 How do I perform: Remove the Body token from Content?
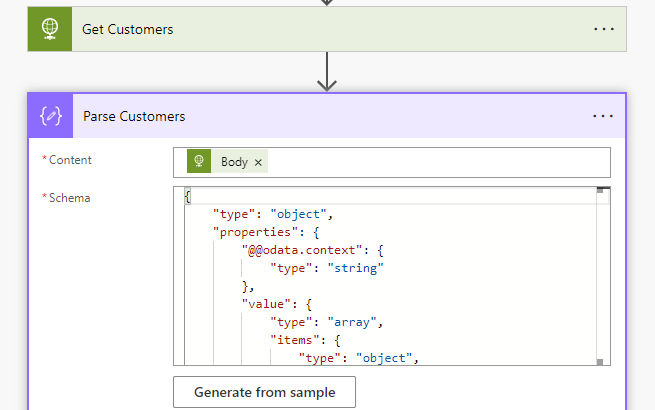tap(258, 162)
